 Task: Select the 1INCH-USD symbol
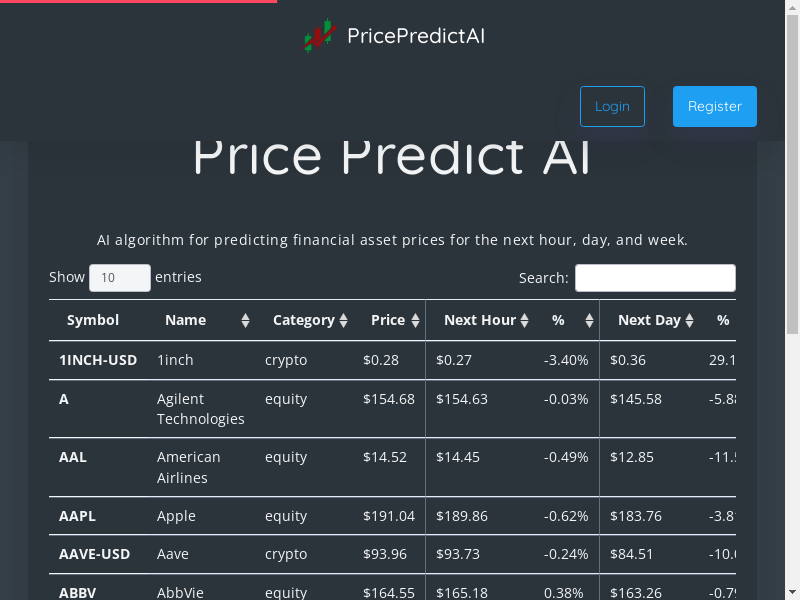click(98, 360)
